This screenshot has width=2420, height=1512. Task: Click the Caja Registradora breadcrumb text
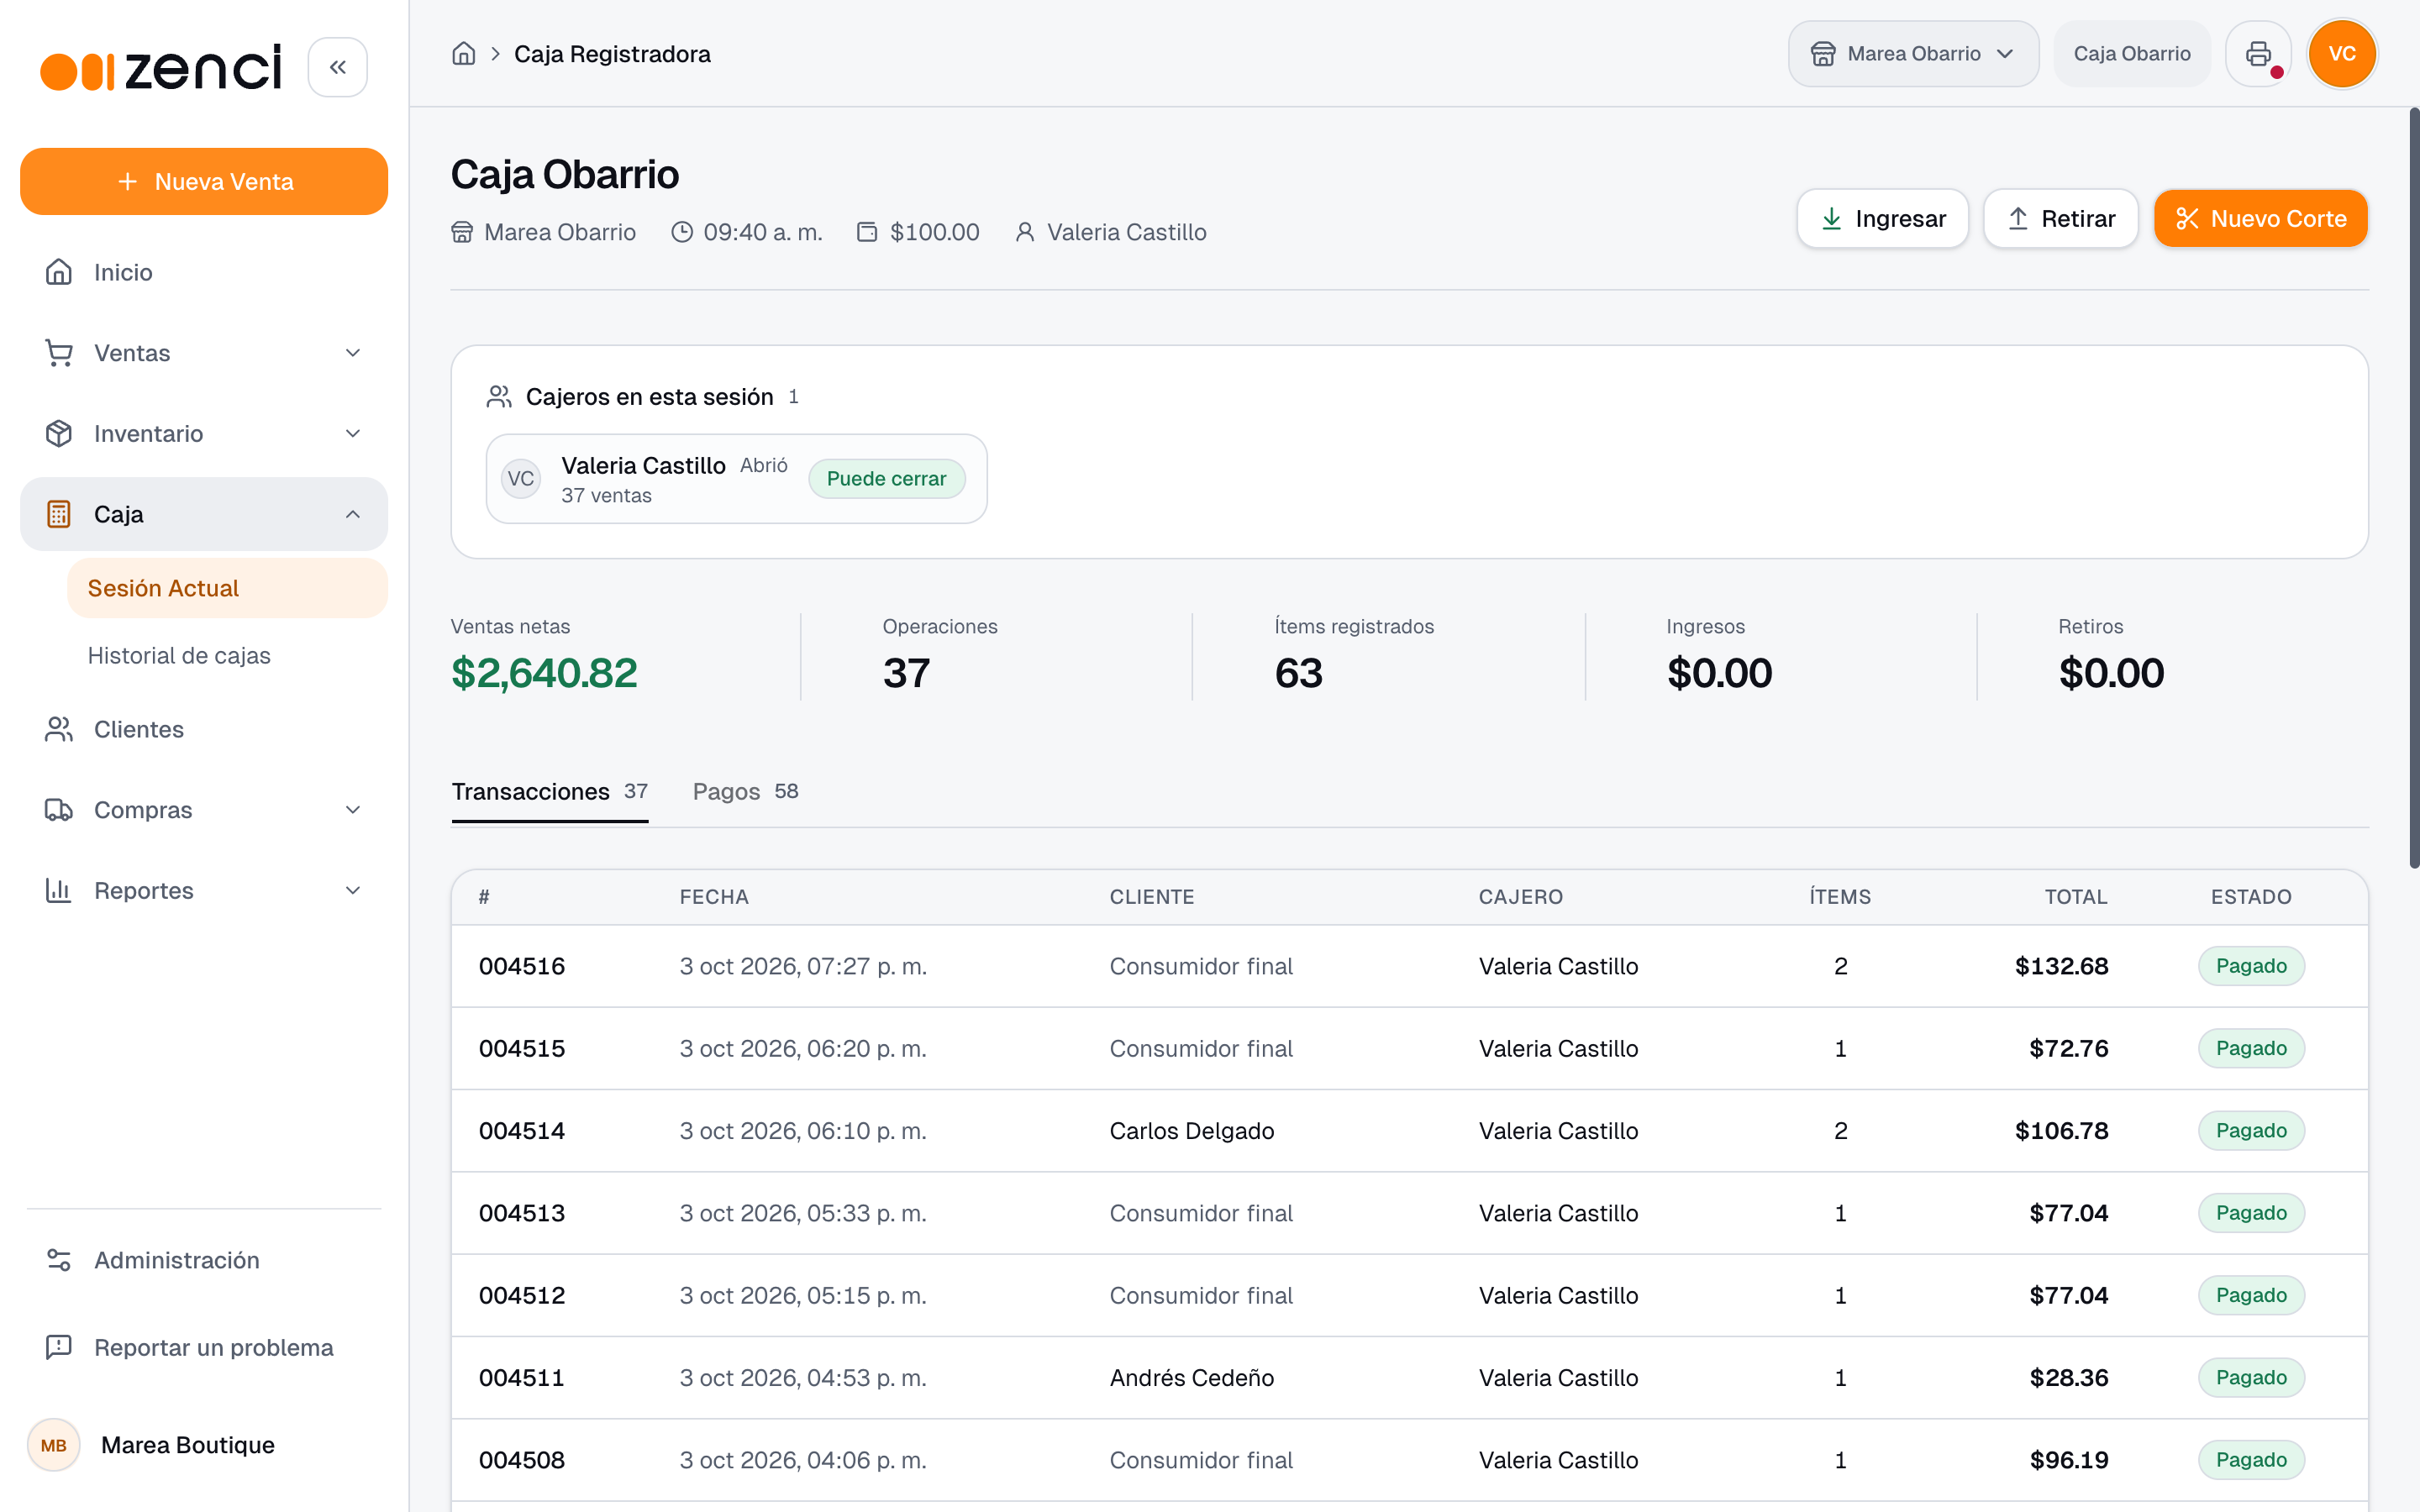click(612, 54)
